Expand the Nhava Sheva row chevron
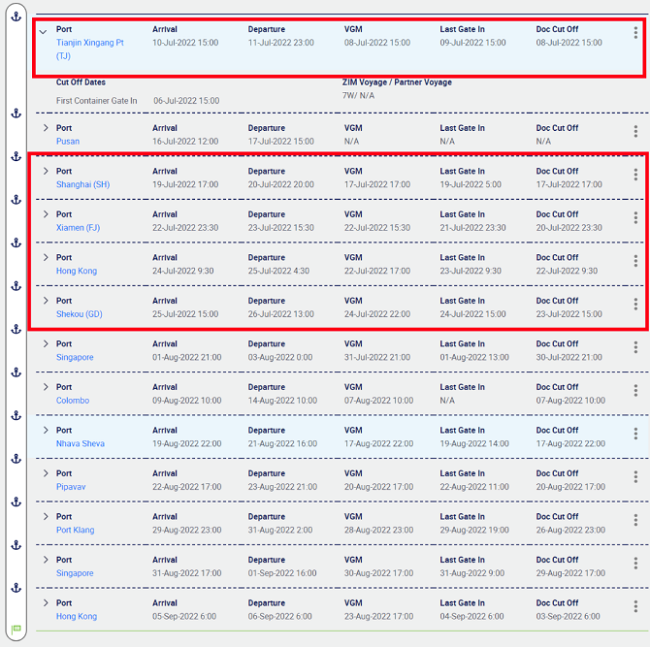Viewport: 650px width, 647px height. click(x=46, y=430)
